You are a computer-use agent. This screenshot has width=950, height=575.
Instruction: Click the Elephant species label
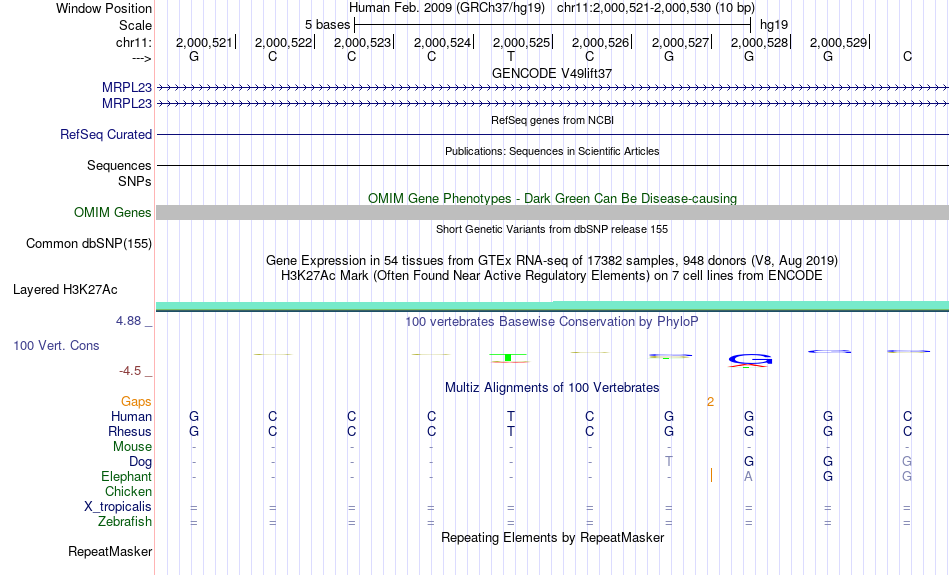pos(126,476)
